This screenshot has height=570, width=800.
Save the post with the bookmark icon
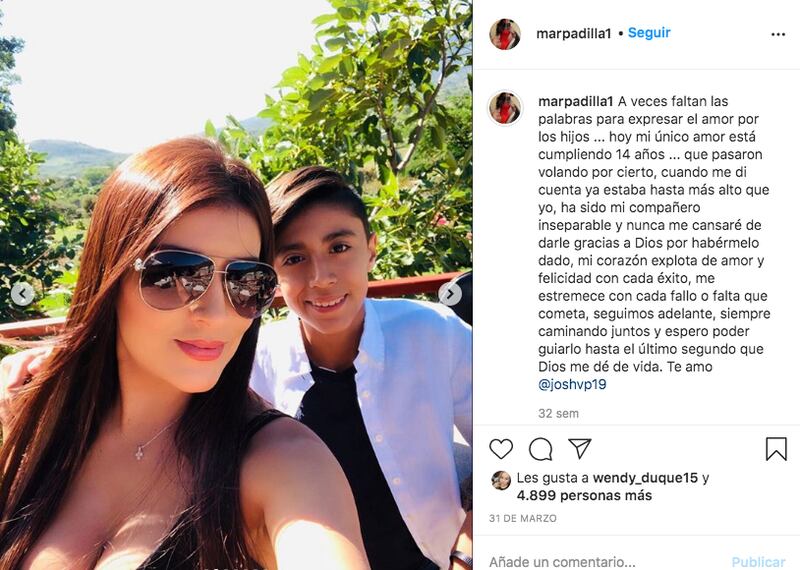(776, 449)
